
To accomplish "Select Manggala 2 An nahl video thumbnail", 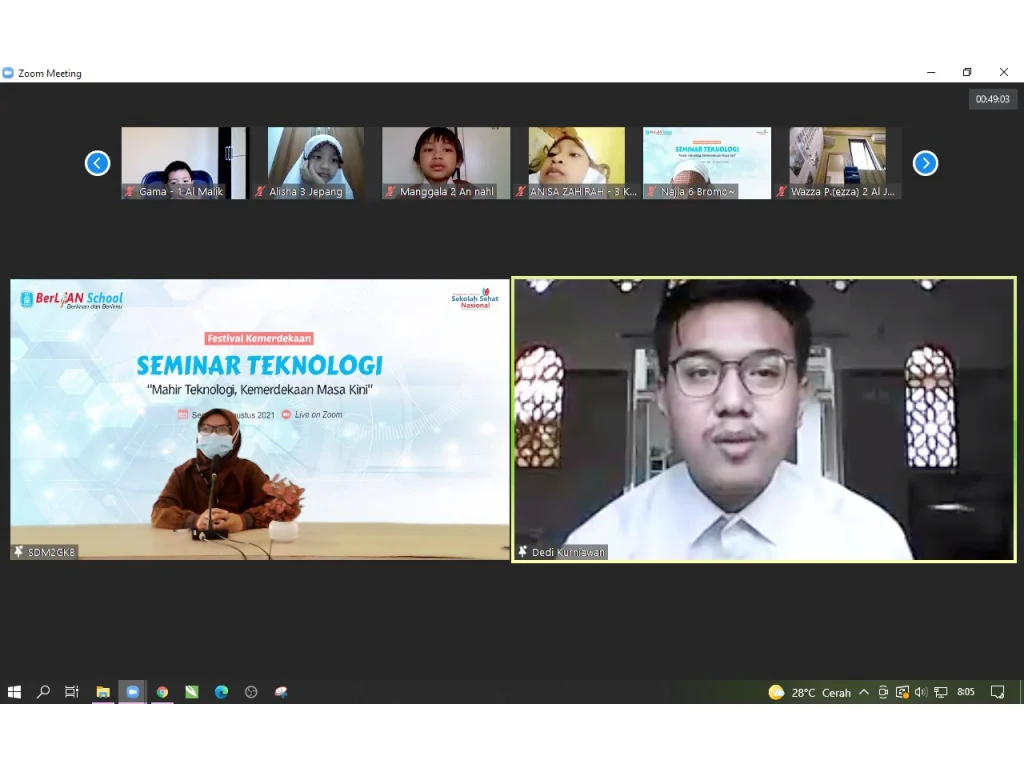I will pos(446,162).
